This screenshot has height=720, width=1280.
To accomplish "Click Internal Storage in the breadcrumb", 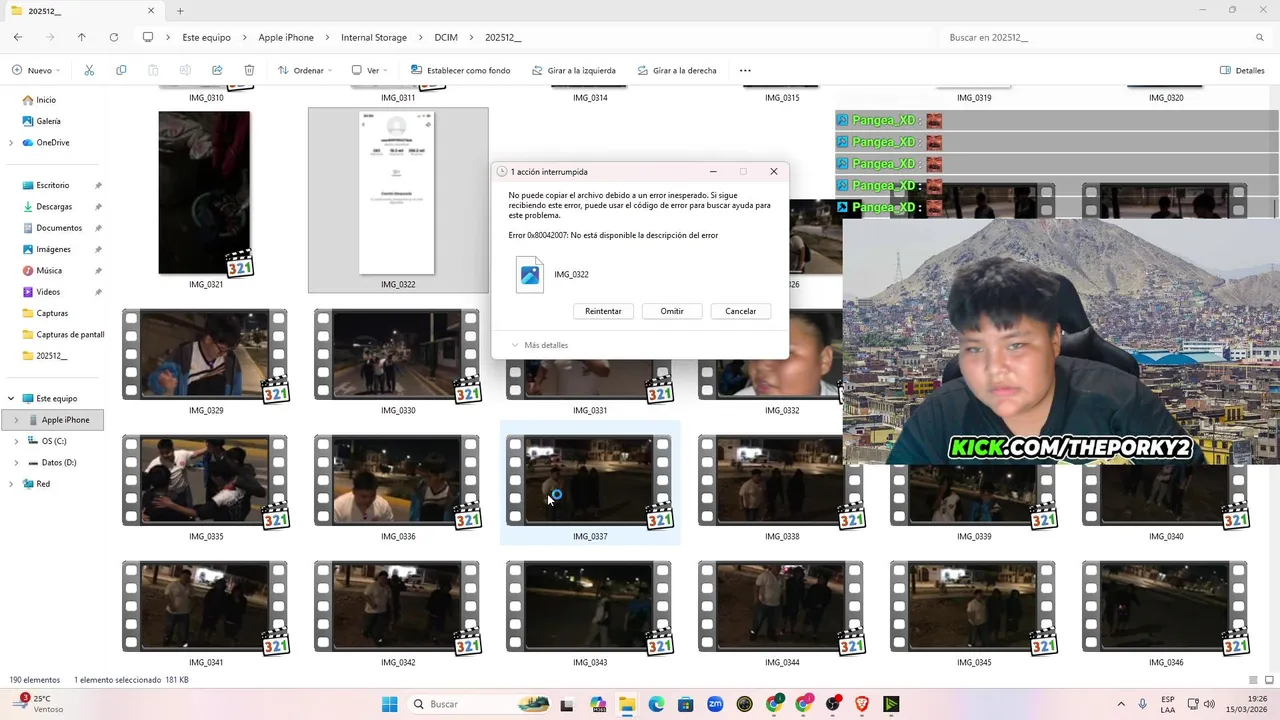I will [374, 37].
